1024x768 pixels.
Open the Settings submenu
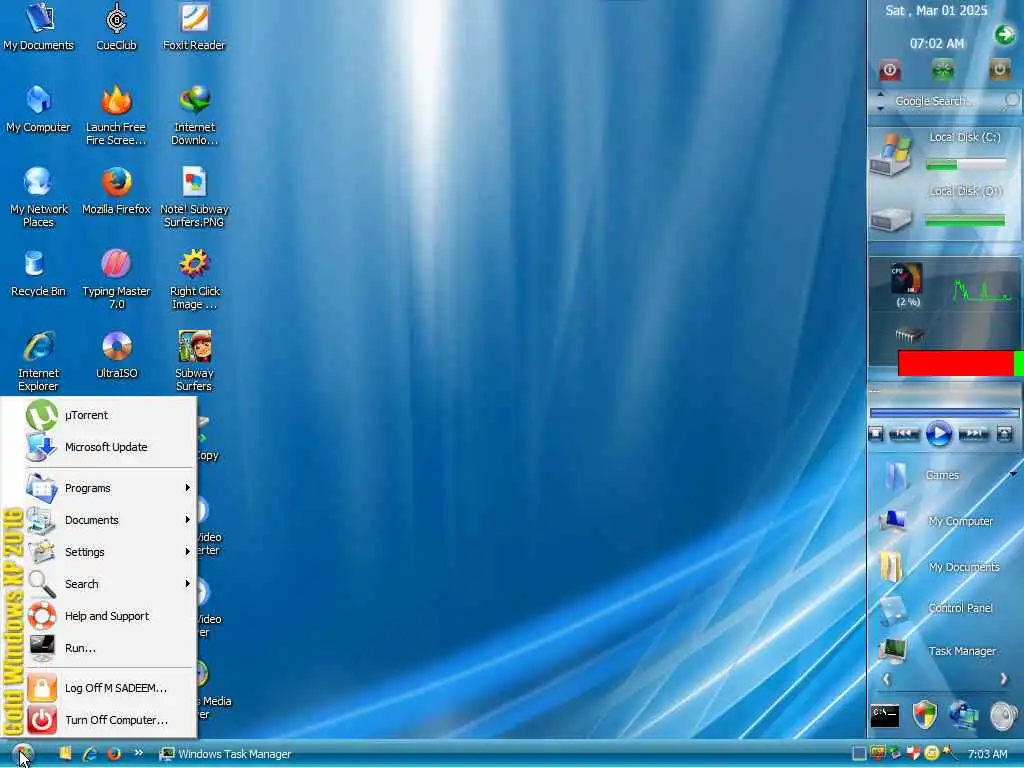(x=110, y=552)
